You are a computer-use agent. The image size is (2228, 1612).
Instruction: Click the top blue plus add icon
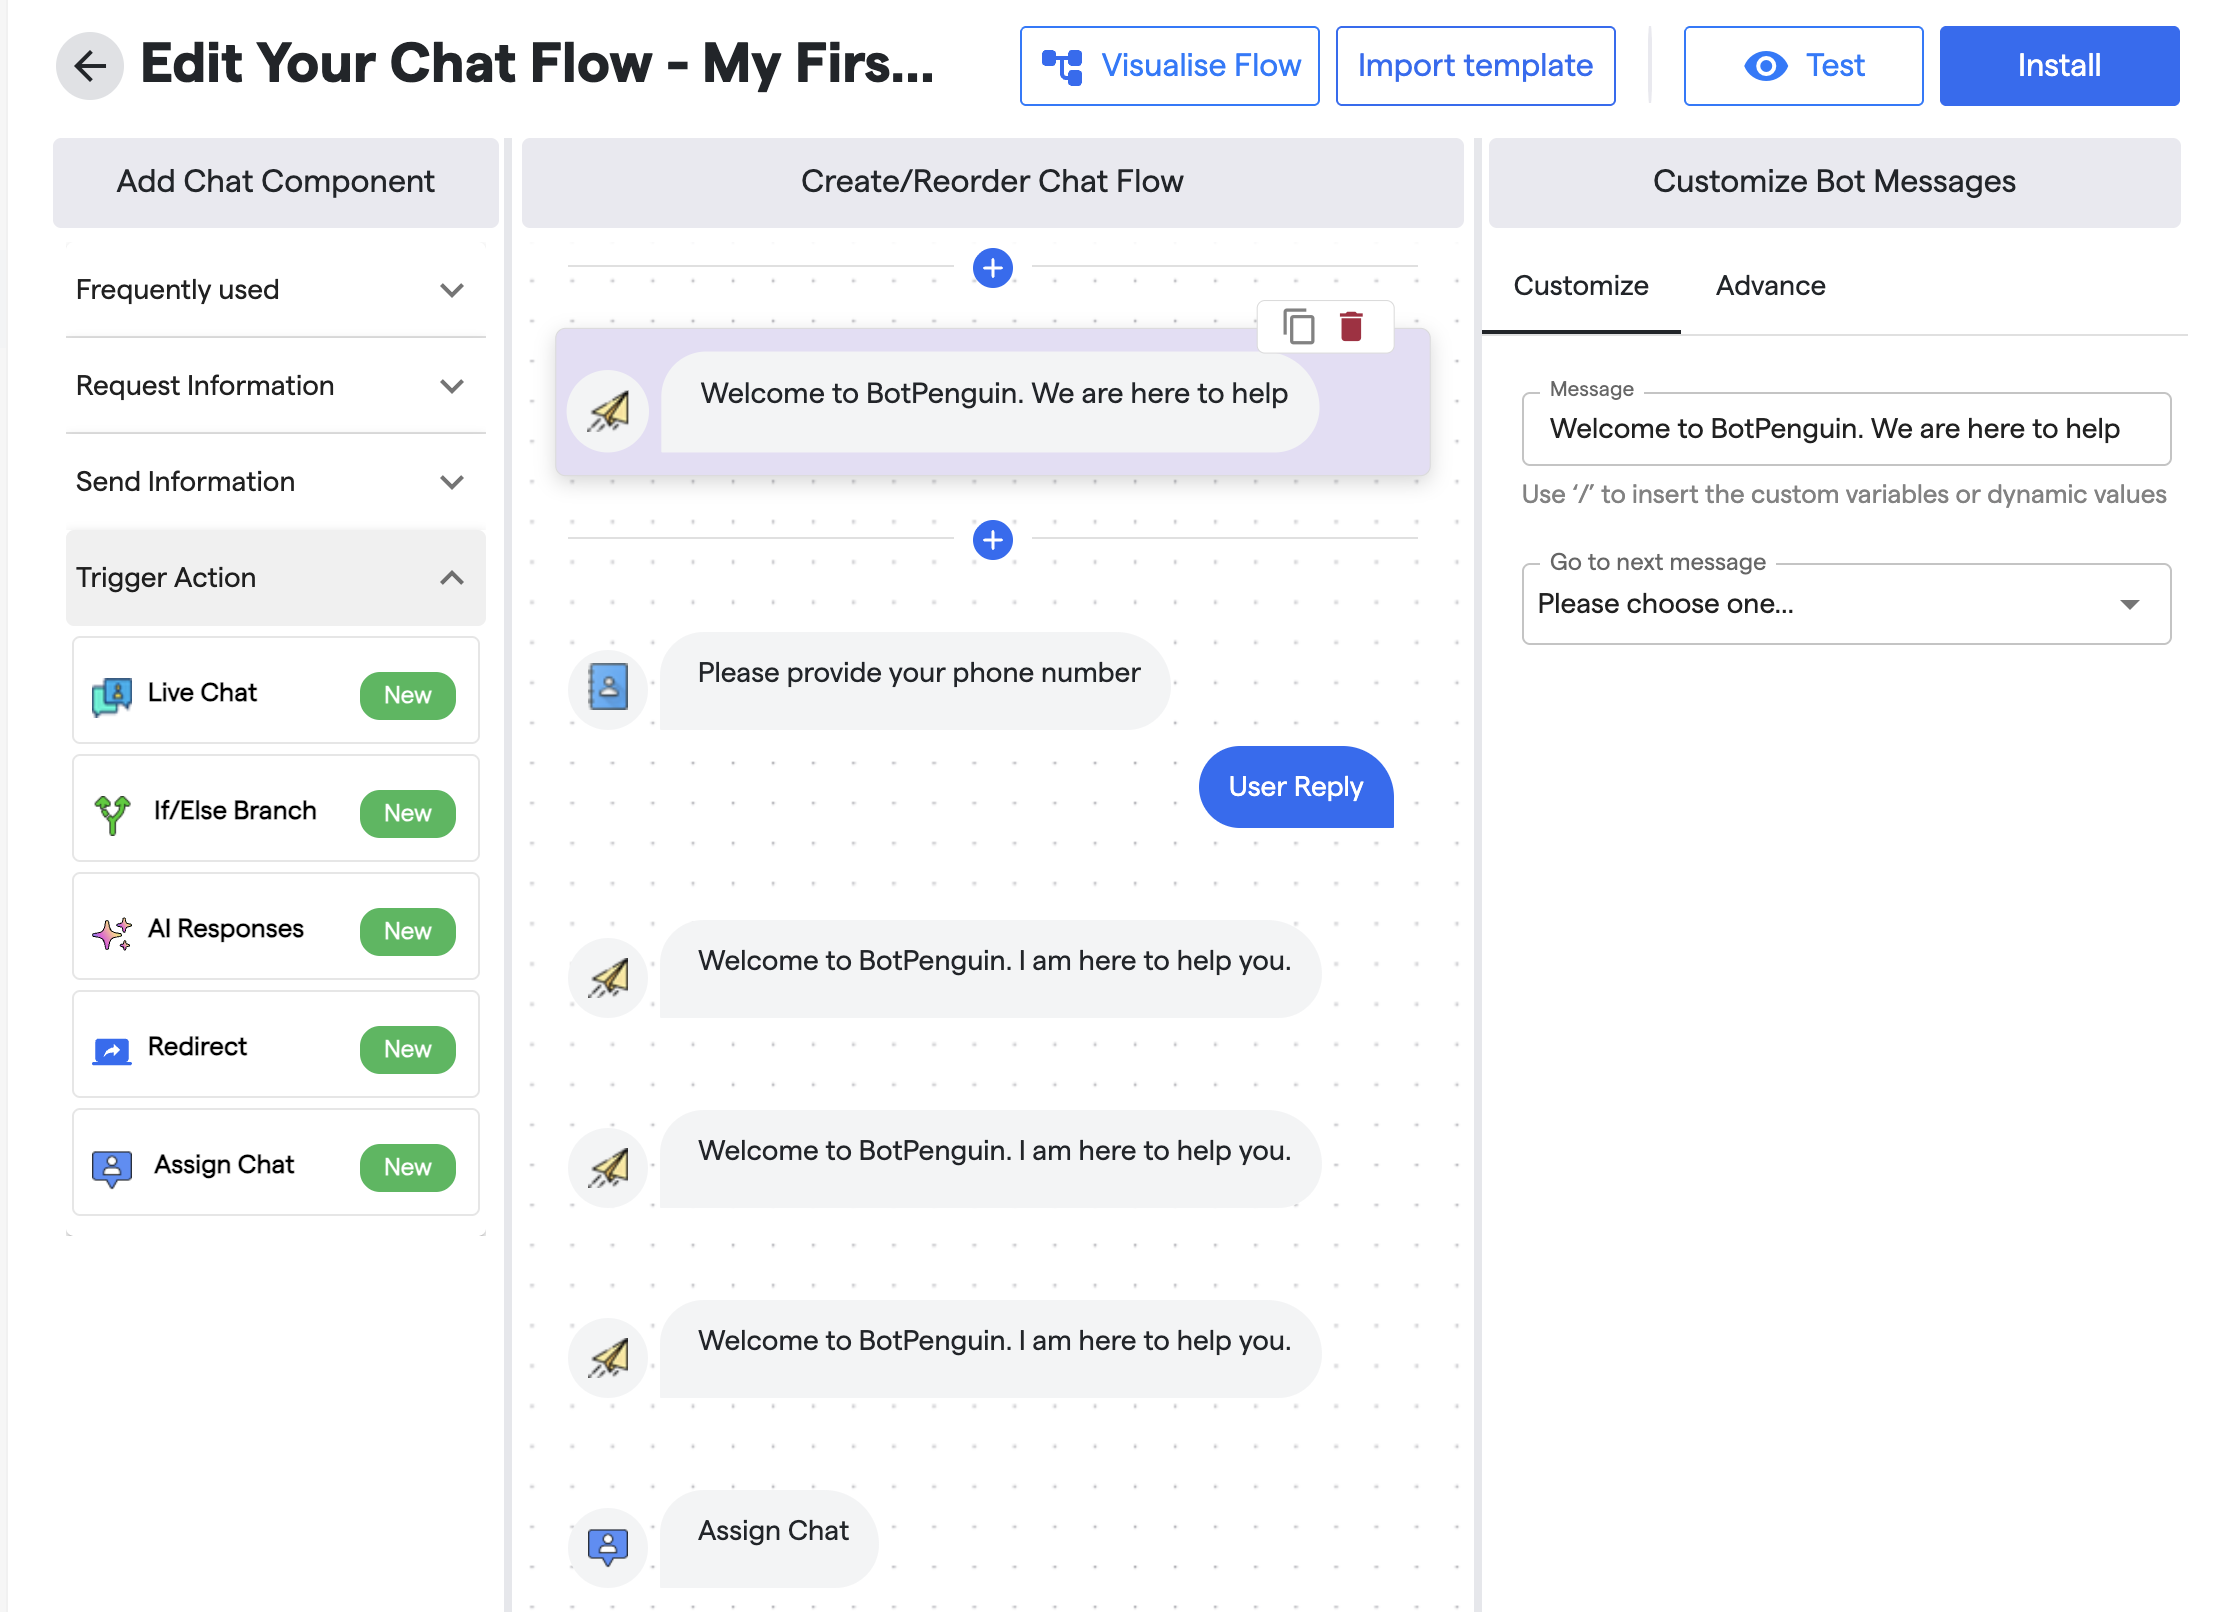pyautogui.click(x=992, y=268)
